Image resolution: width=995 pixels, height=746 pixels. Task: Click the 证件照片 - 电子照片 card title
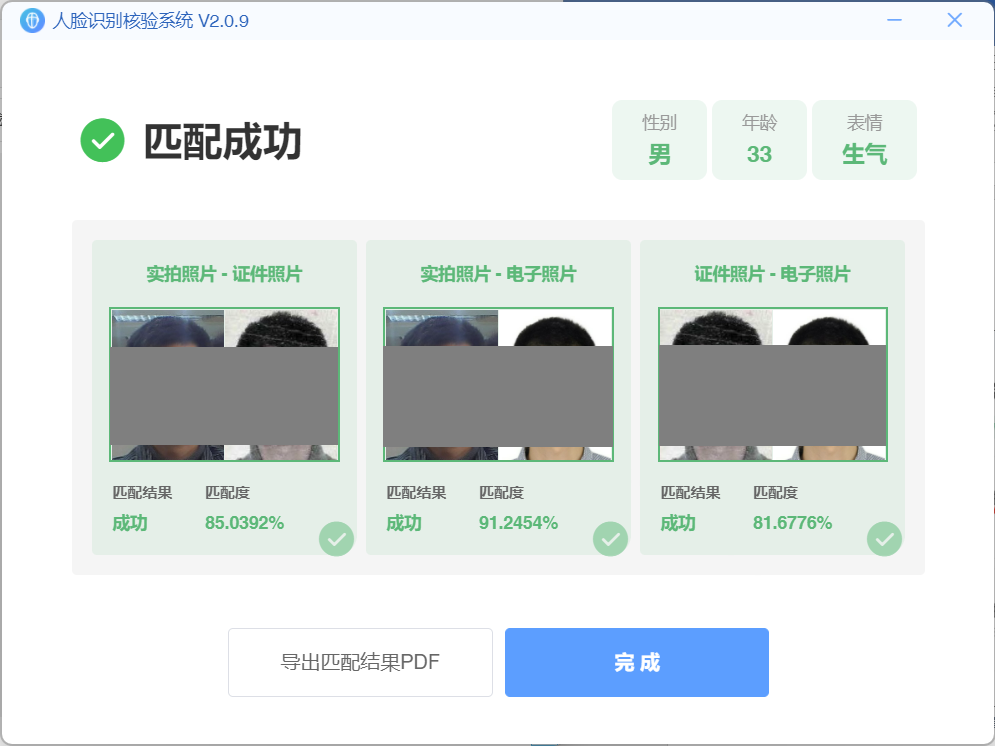click(x=772, y=274)
